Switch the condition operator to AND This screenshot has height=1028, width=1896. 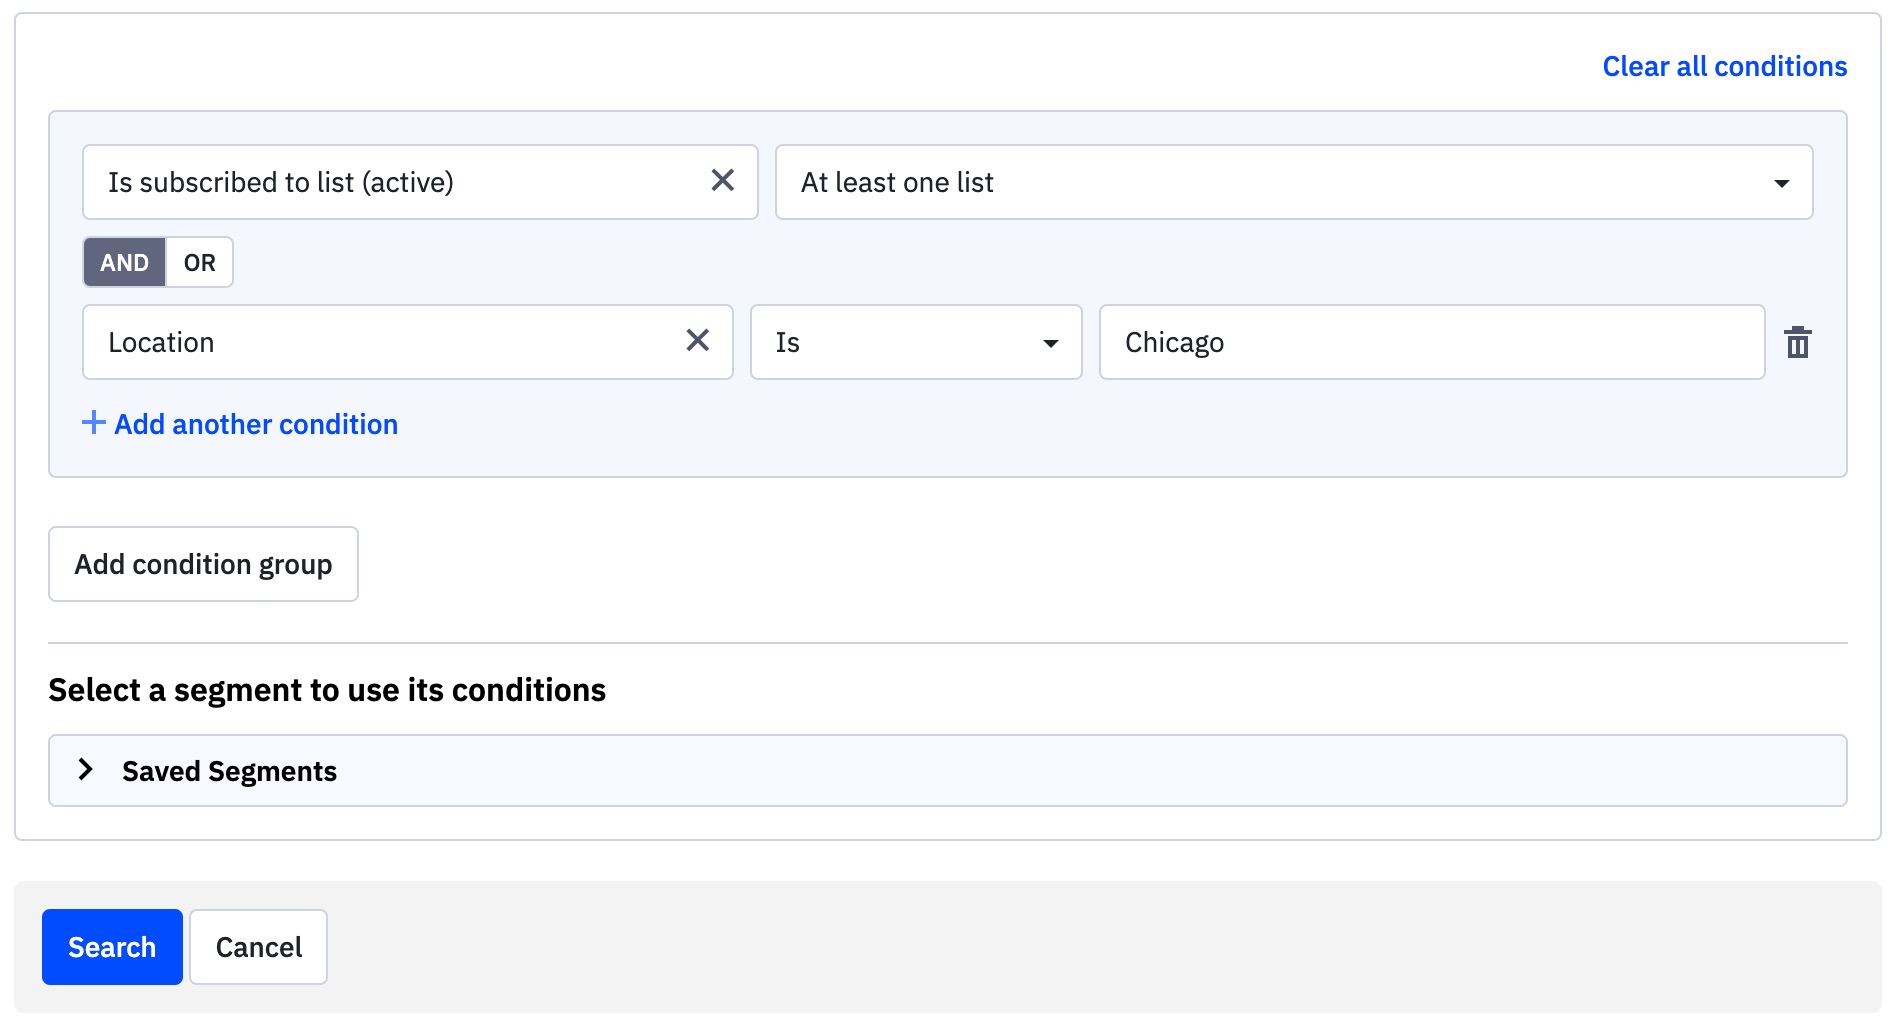pyautogui.click(x=124, y=262)
